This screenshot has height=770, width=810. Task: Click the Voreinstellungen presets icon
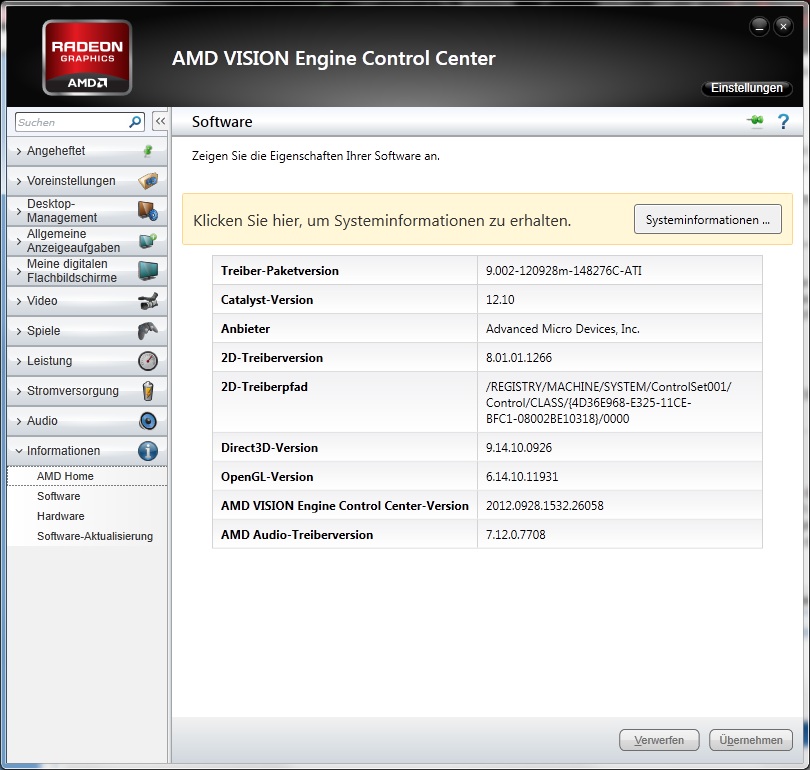point(148,181)
